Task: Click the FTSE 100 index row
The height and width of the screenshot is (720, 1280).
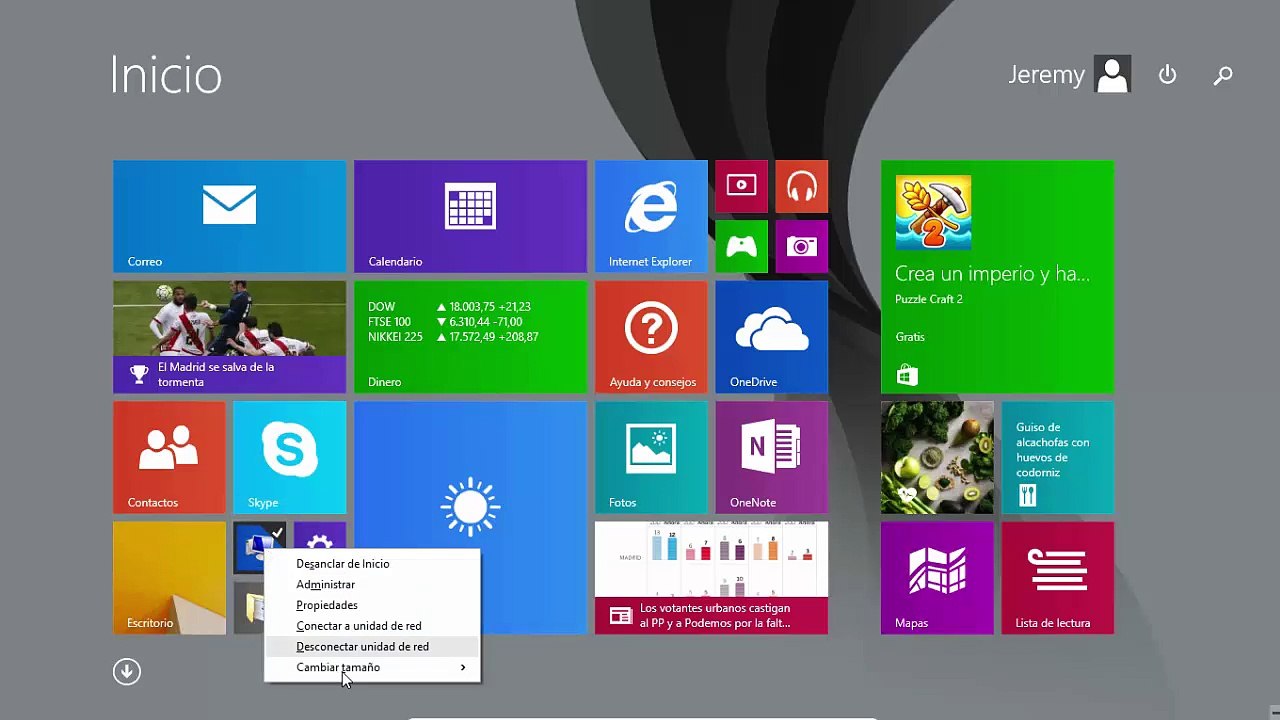Action: pyautogui.click(x=445, y=322)
